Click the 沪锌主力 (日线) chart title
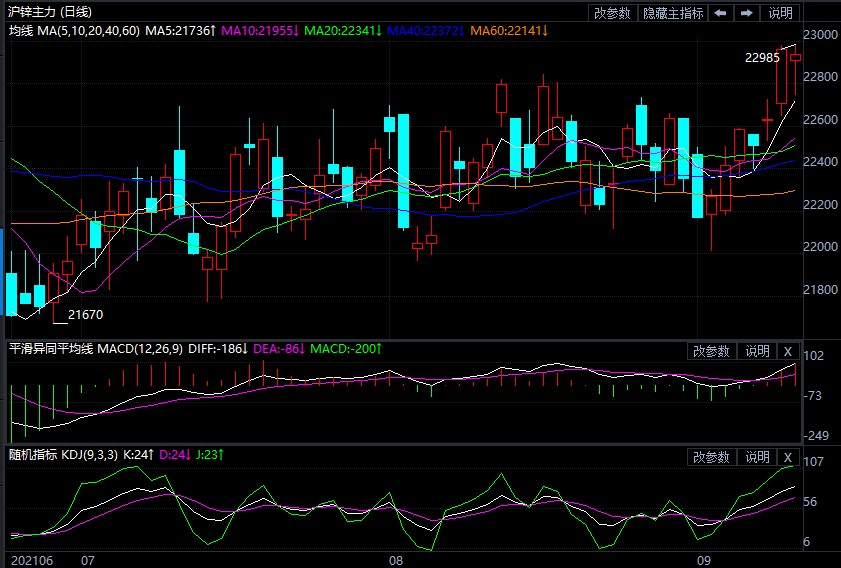The width and height of the screenshot is (841, 568). (50, 11)
